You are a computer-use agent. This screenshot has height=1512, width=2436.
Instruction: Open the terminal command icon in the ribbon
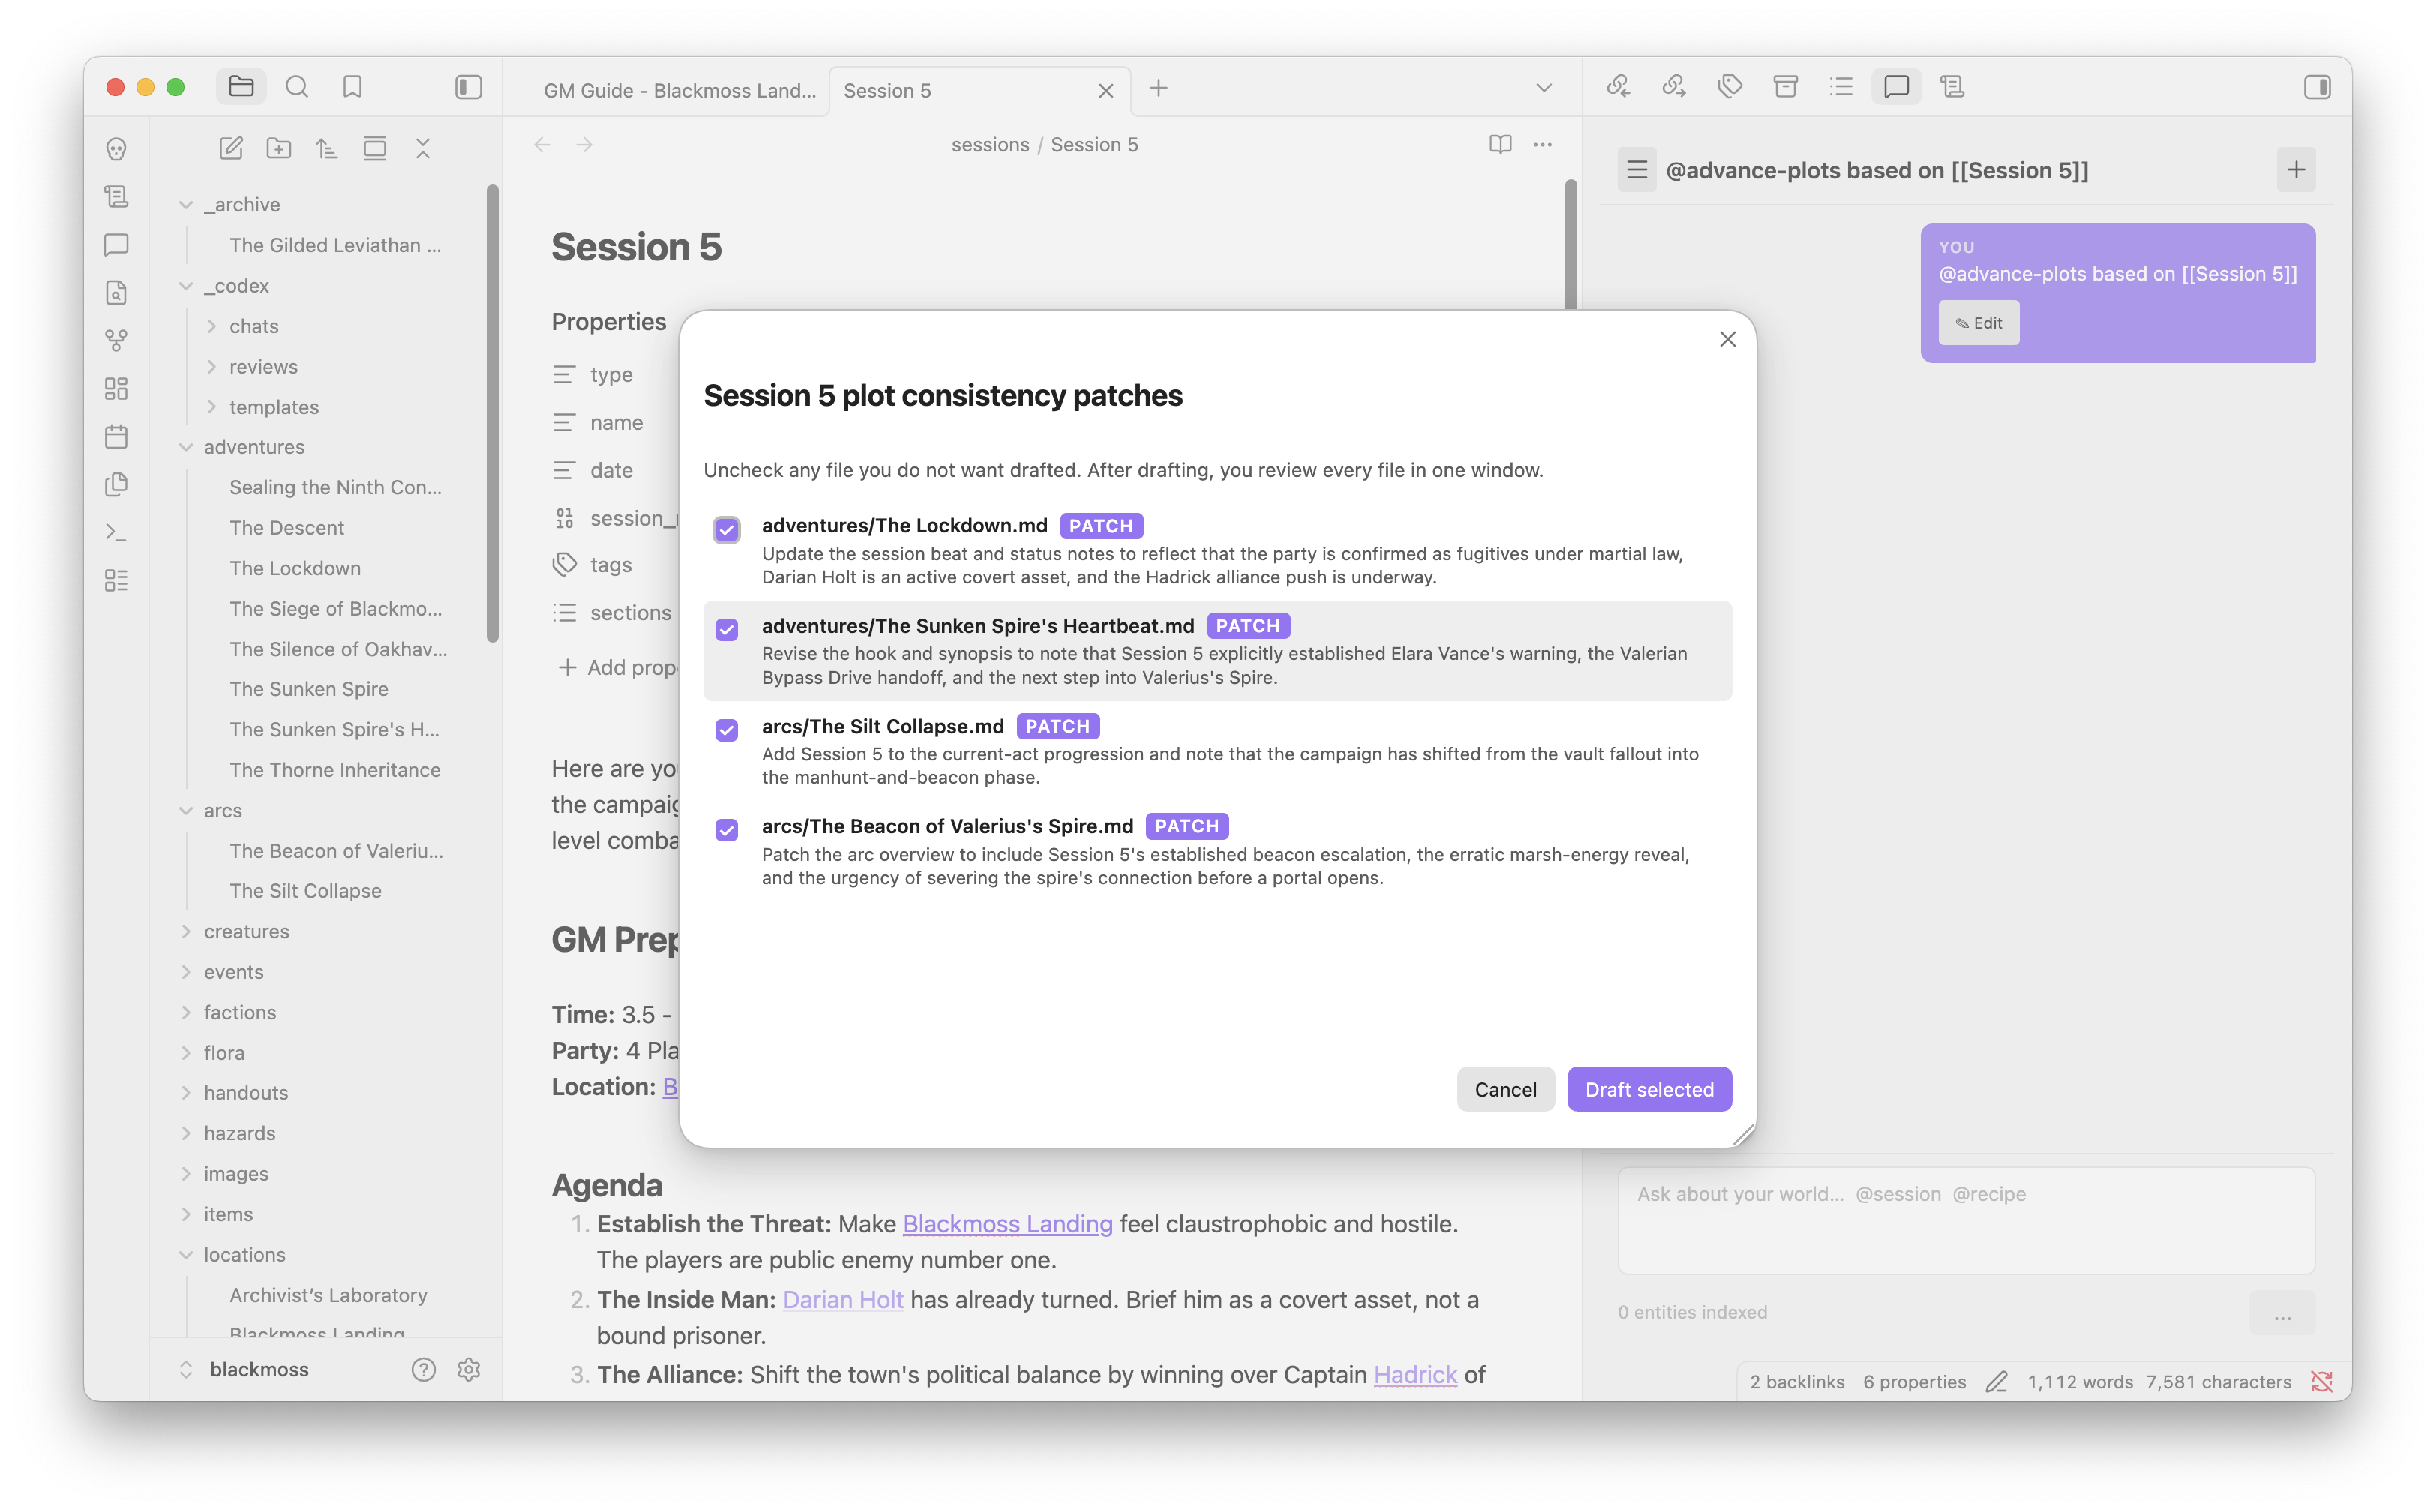(117, 532)
